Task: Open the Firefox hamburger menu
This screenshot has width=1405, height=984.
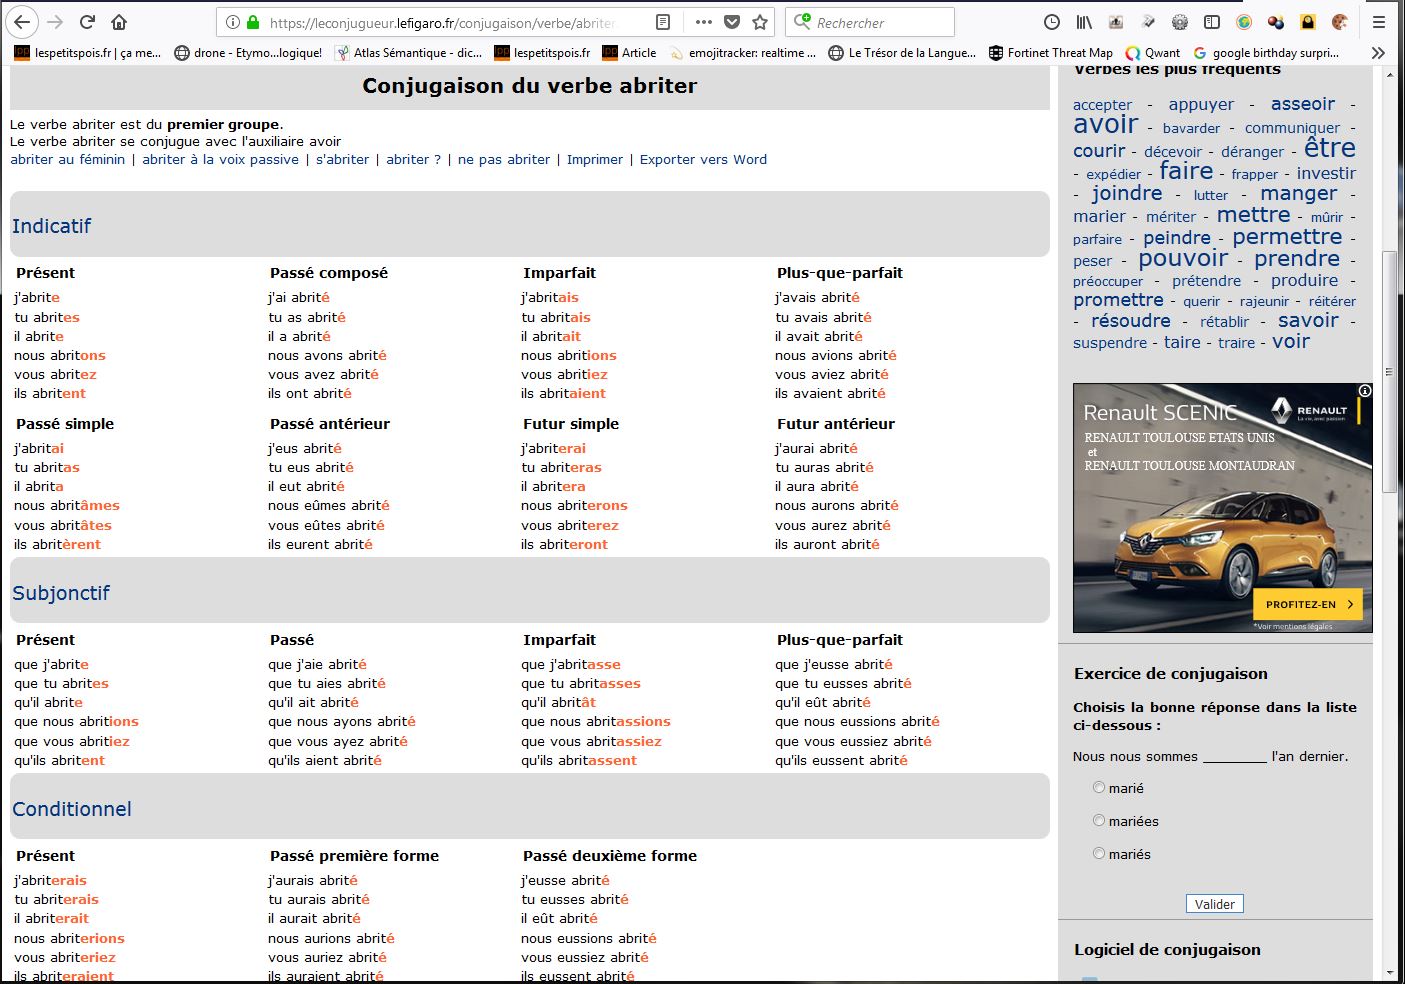Action: 1379,22
